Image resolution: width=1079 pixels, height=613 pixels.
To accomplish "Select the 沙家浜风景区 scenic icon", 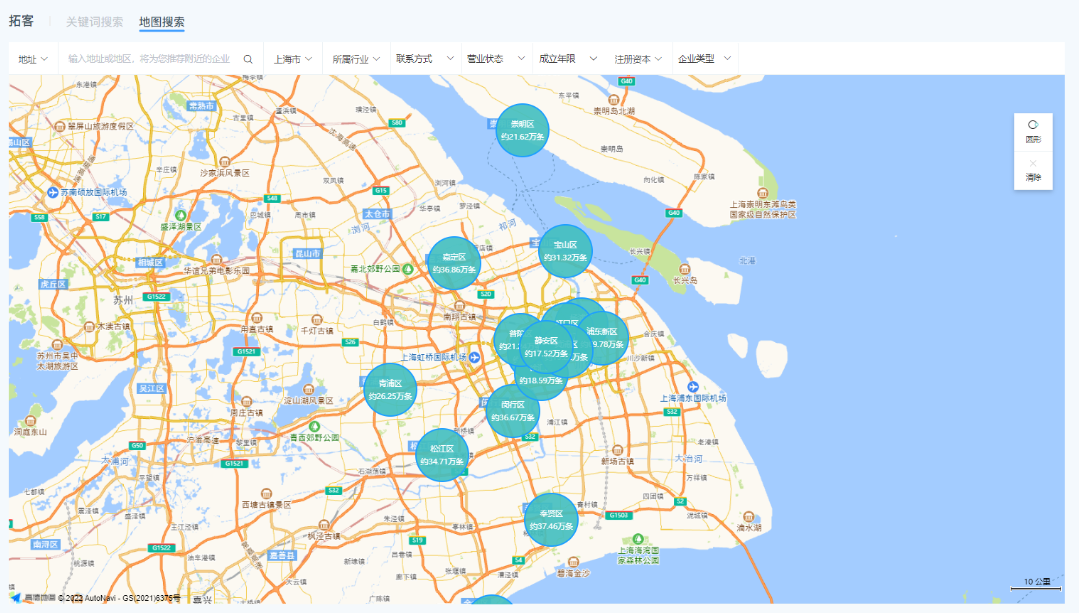I will click(224, 162).
